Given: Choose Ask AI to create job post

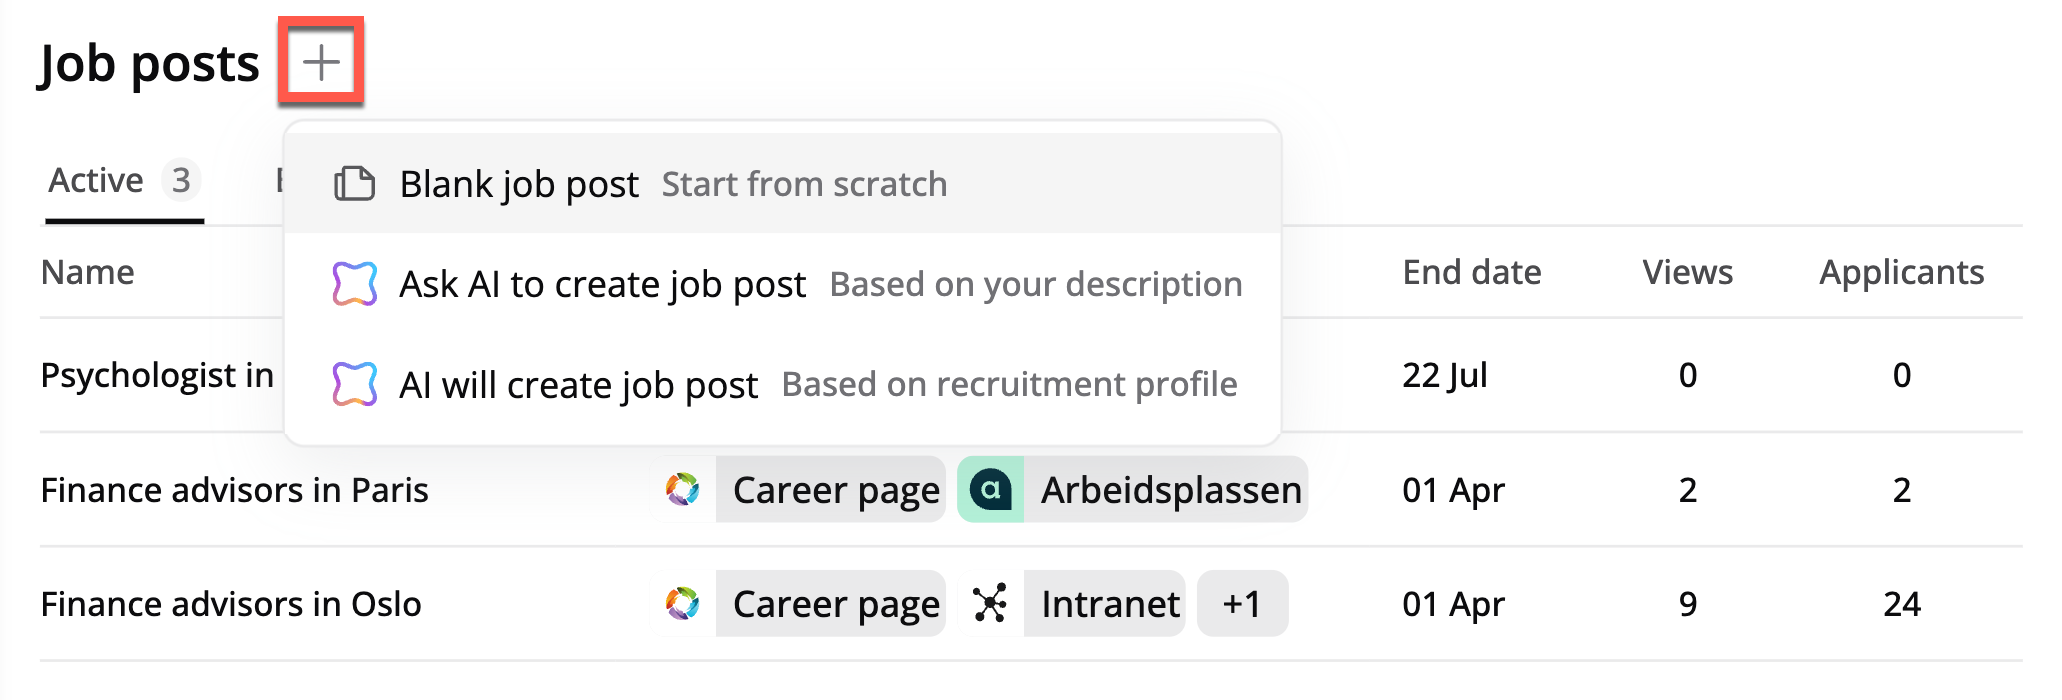Looking at the screenshot, I should click(x=602, y=284).
